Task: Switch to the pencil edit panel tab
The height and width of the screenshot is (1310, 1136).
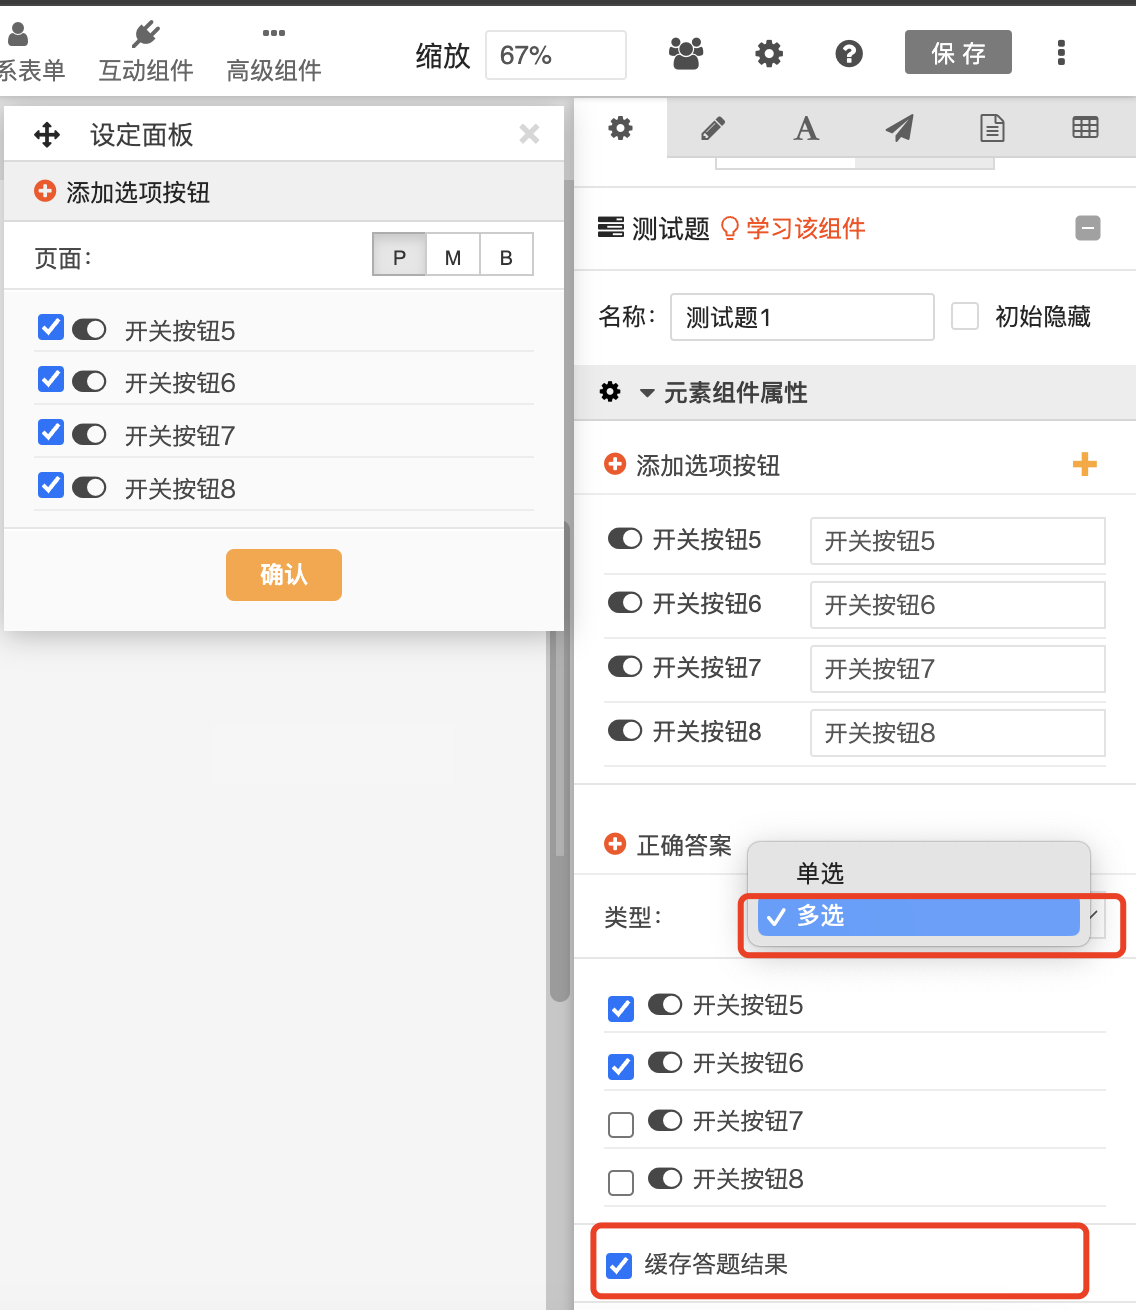Action: (712, 128)
